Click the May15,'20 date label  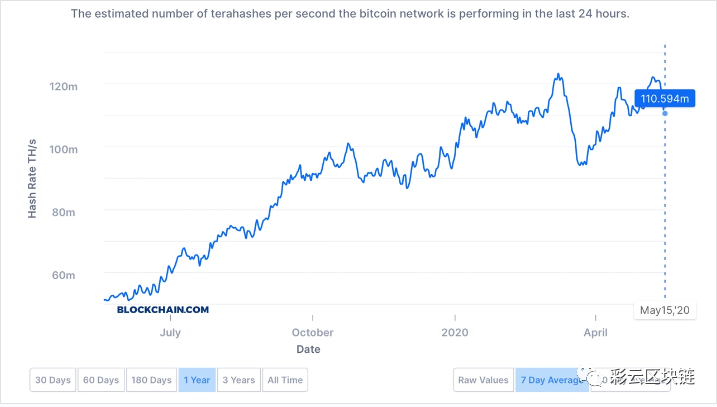(665, 310)
